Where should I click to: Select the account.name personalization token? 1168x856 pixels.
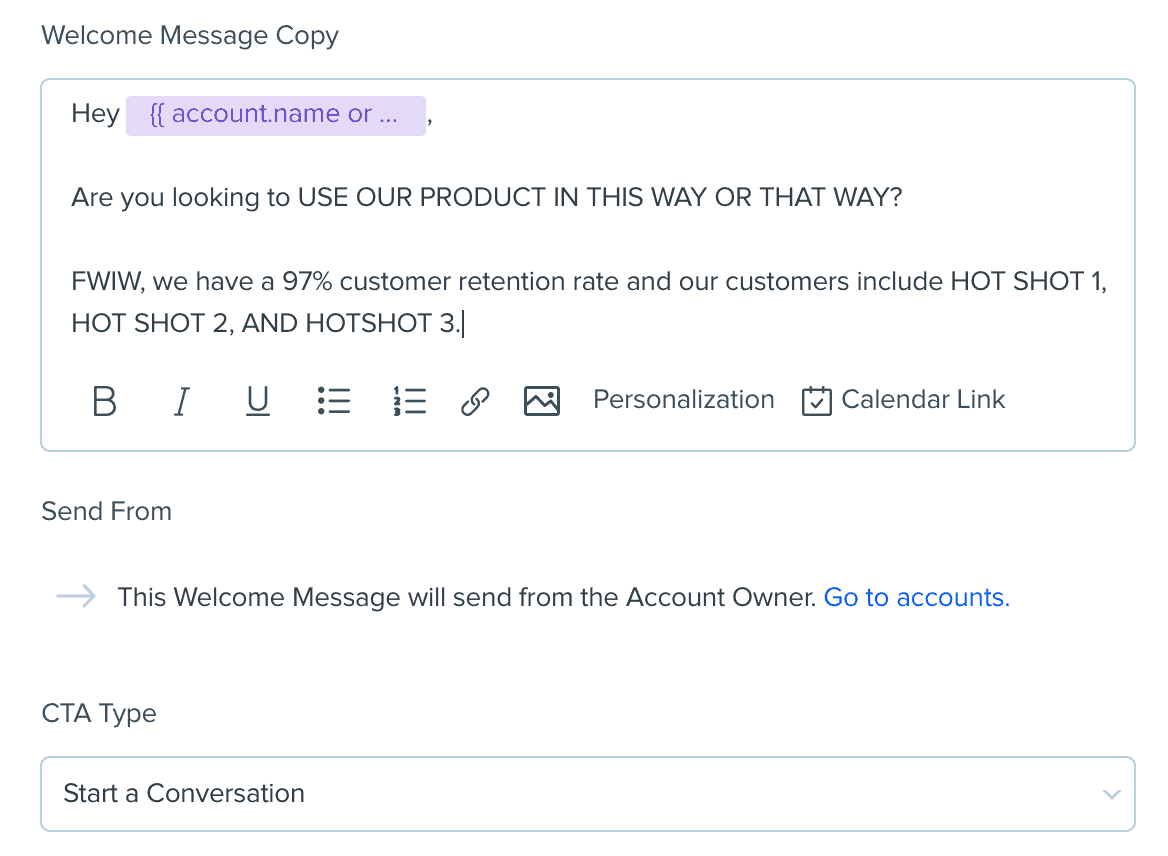[275, 115]
